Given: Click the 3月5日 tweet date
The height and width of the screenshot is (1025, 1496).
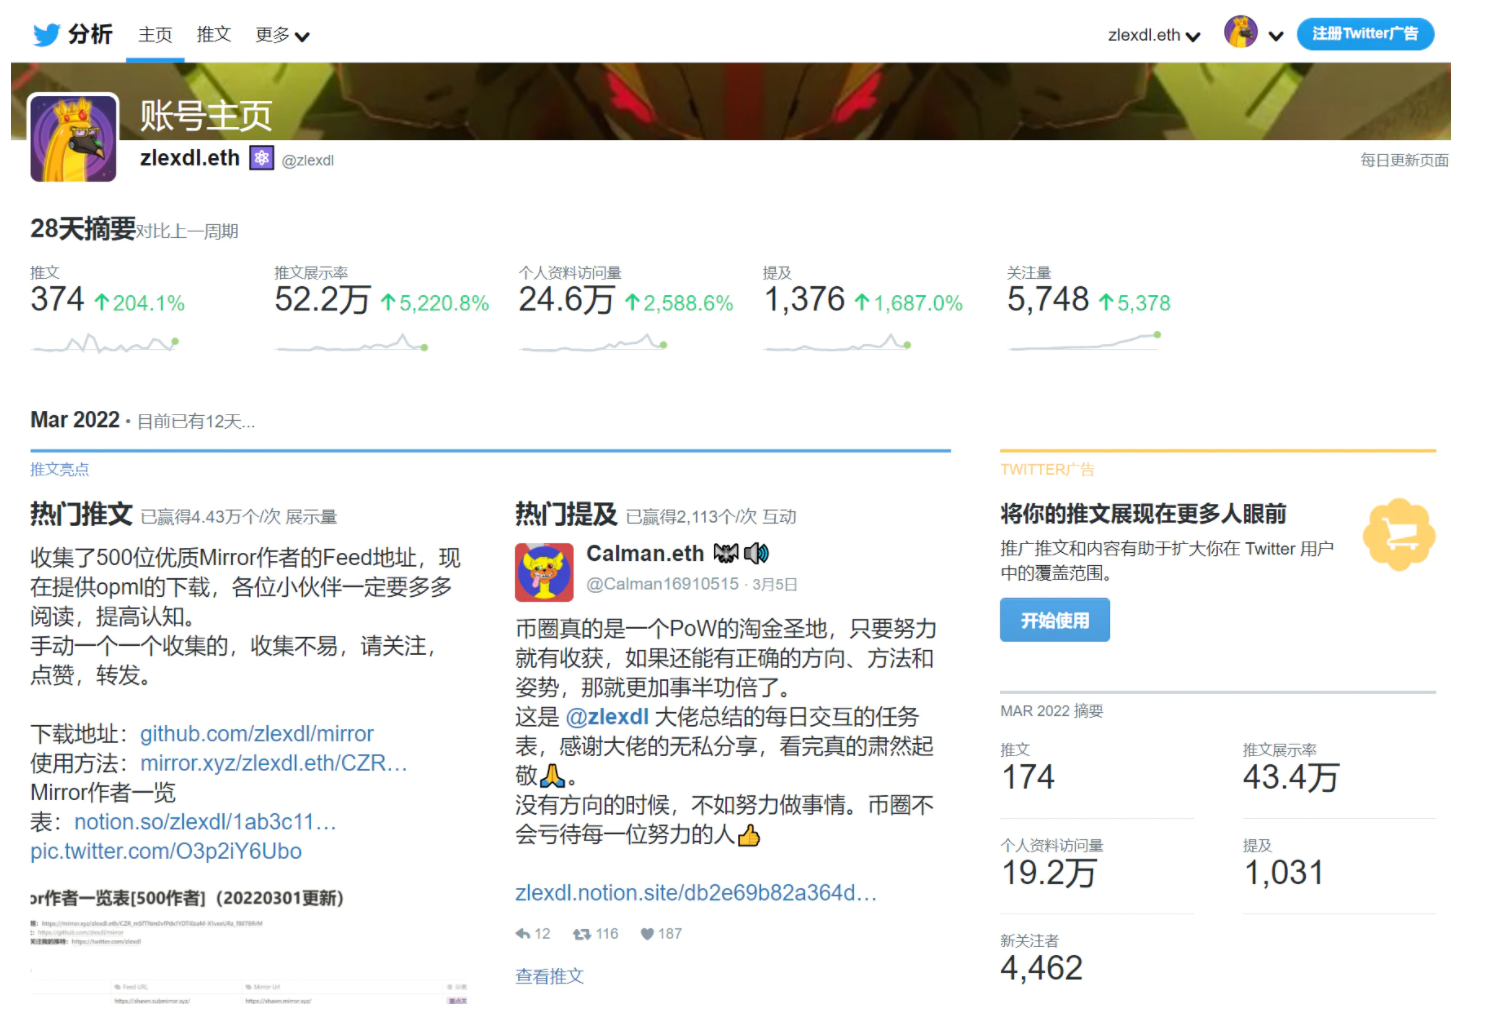Looking at the screenshot, I should (x=775, y=585).
